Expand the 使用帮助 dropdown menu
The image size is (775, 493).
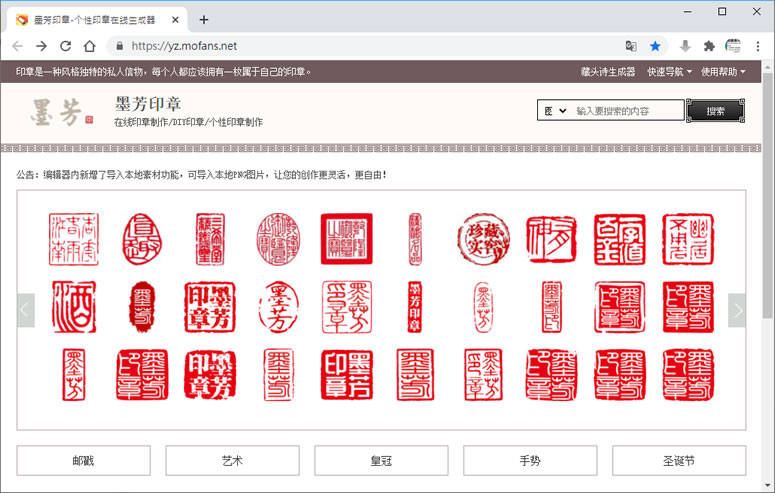[724, 72]
